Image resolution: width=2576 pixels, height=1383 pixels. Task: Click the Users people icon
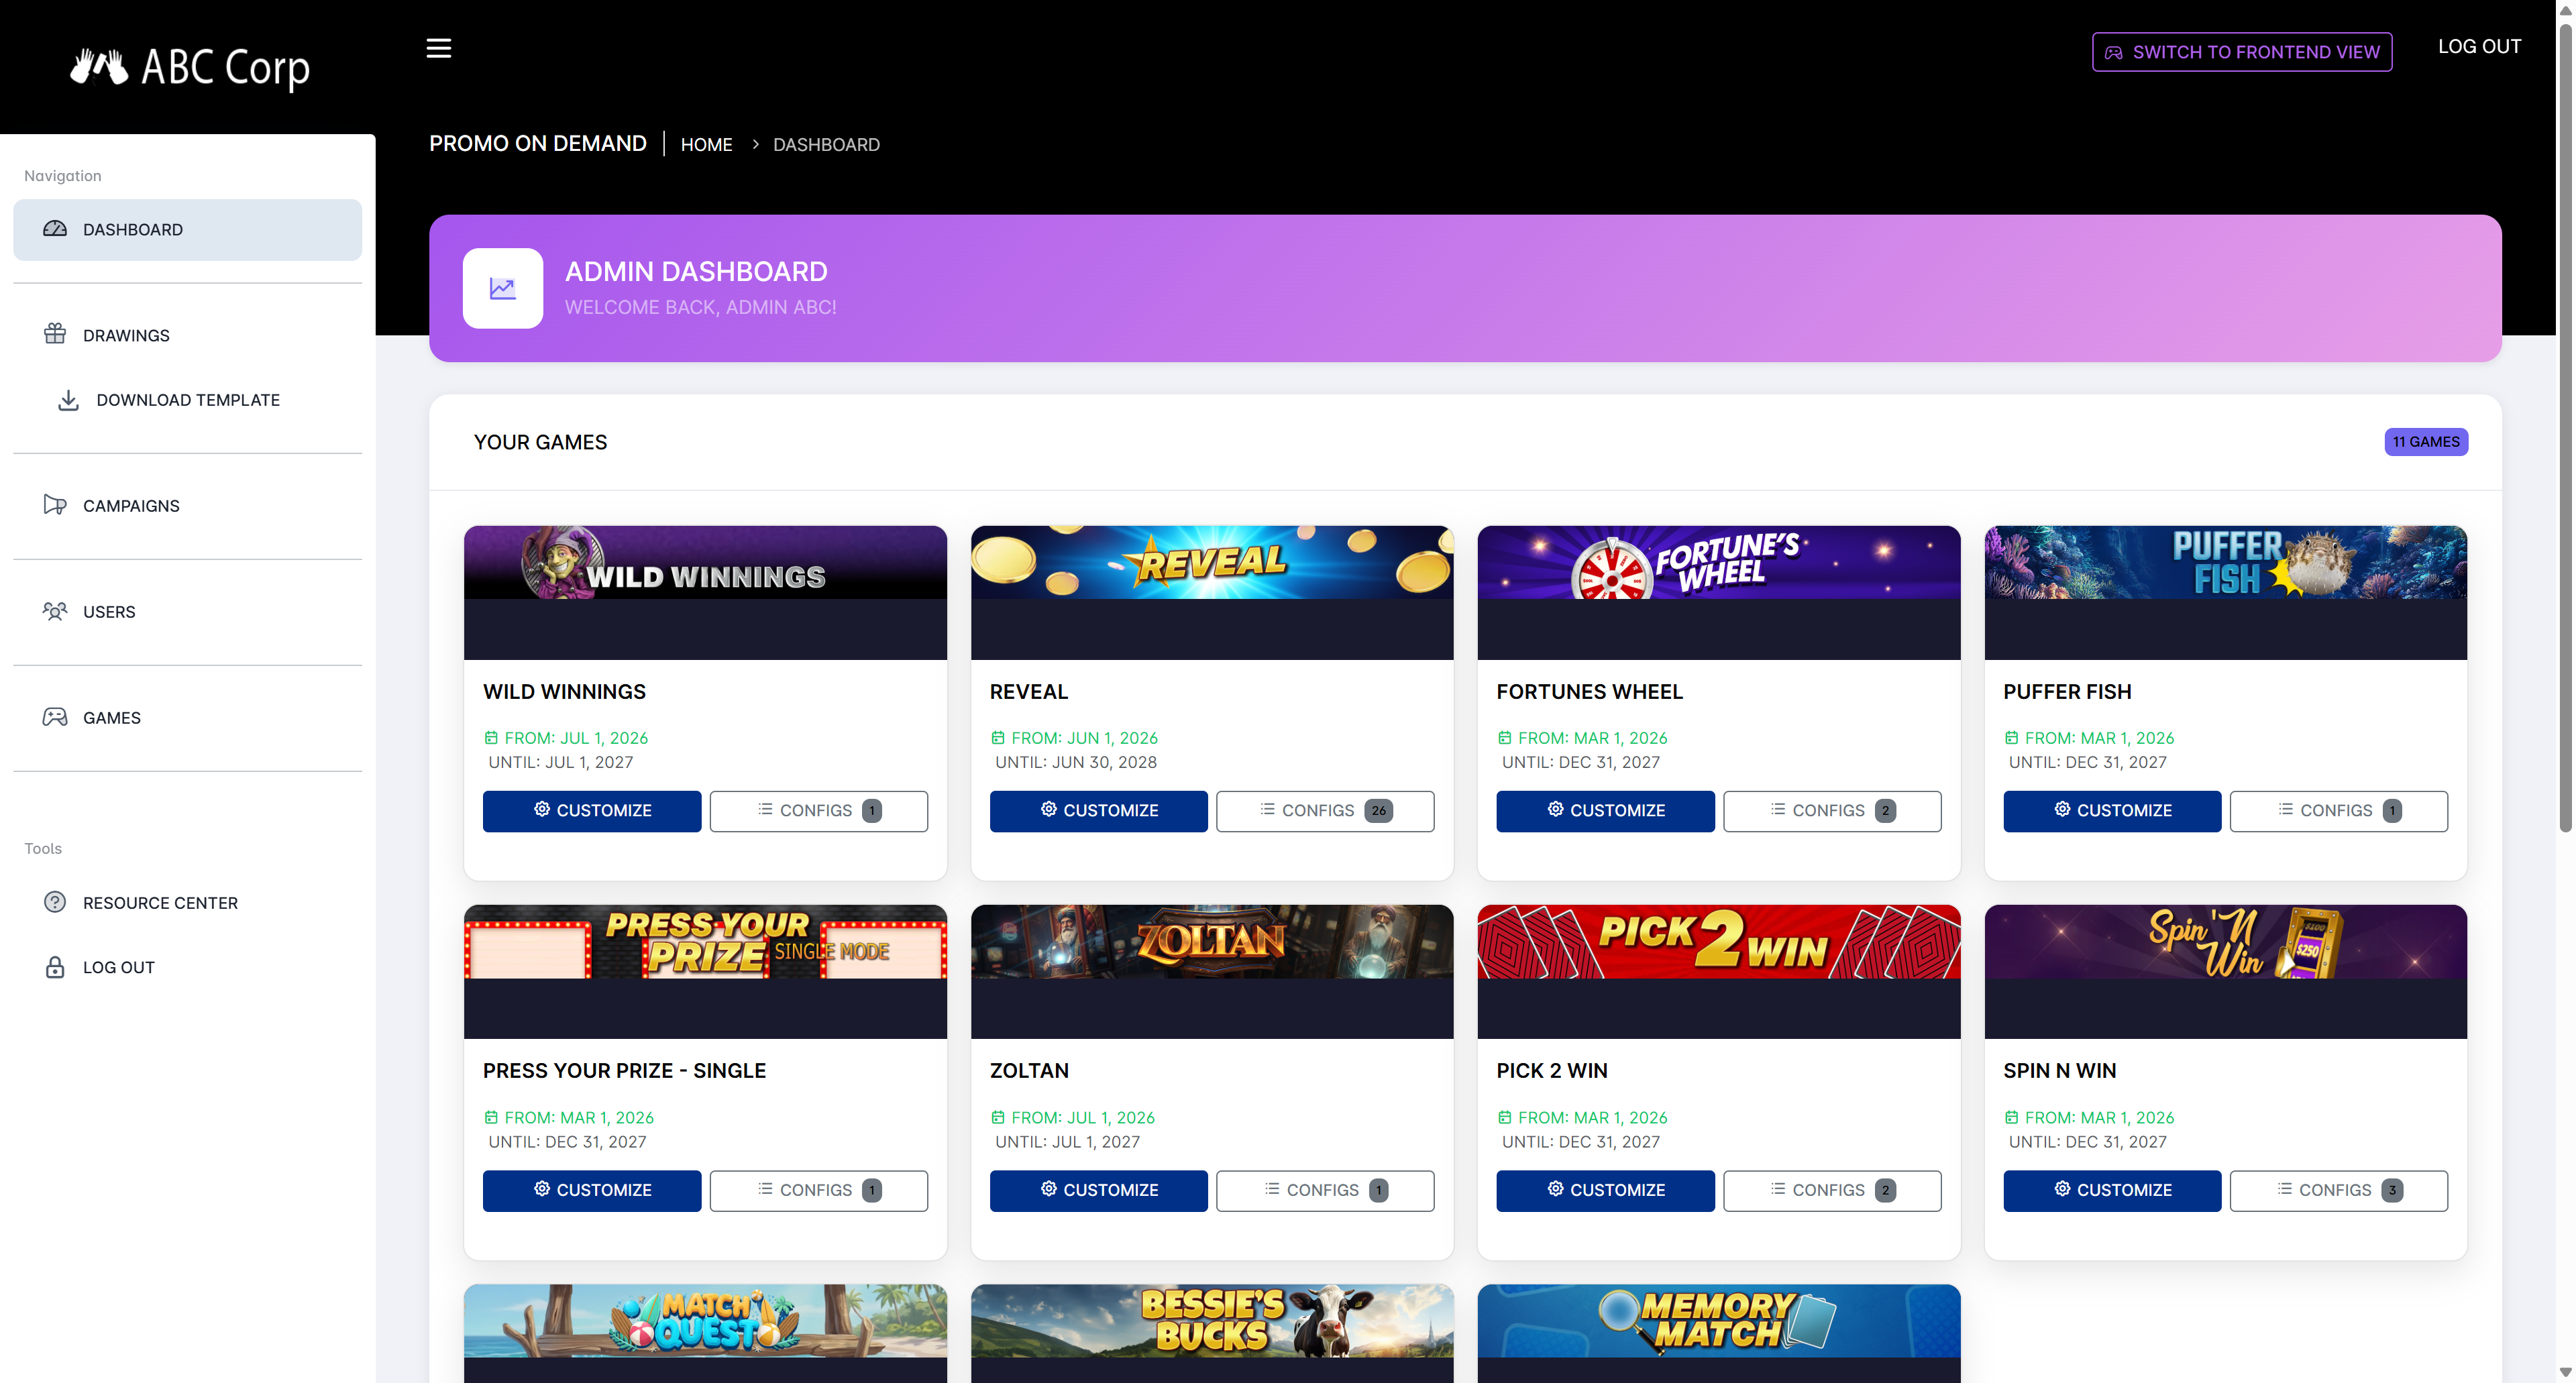click(55, 611)
